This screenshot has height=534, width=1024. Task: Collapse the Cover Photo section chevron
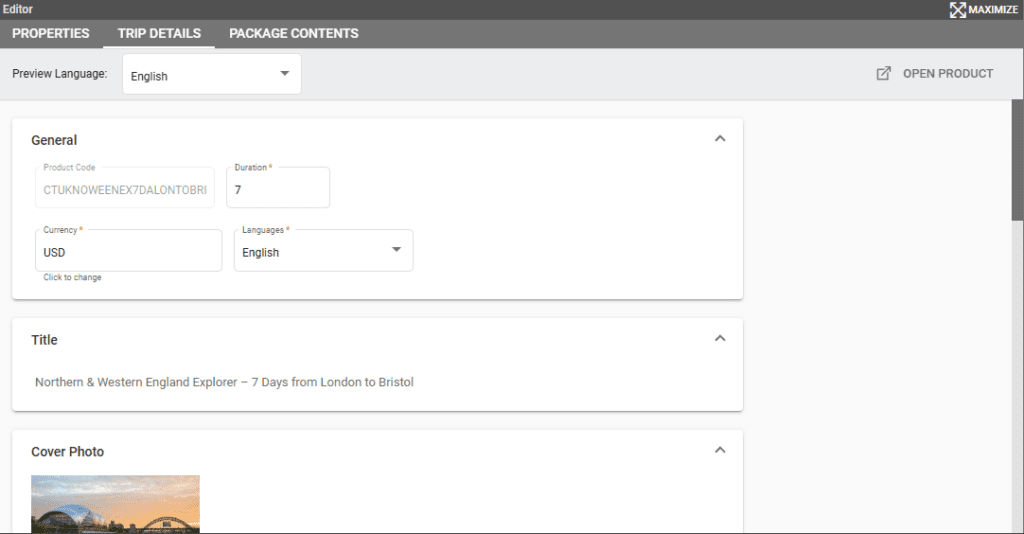pos(719,451)
